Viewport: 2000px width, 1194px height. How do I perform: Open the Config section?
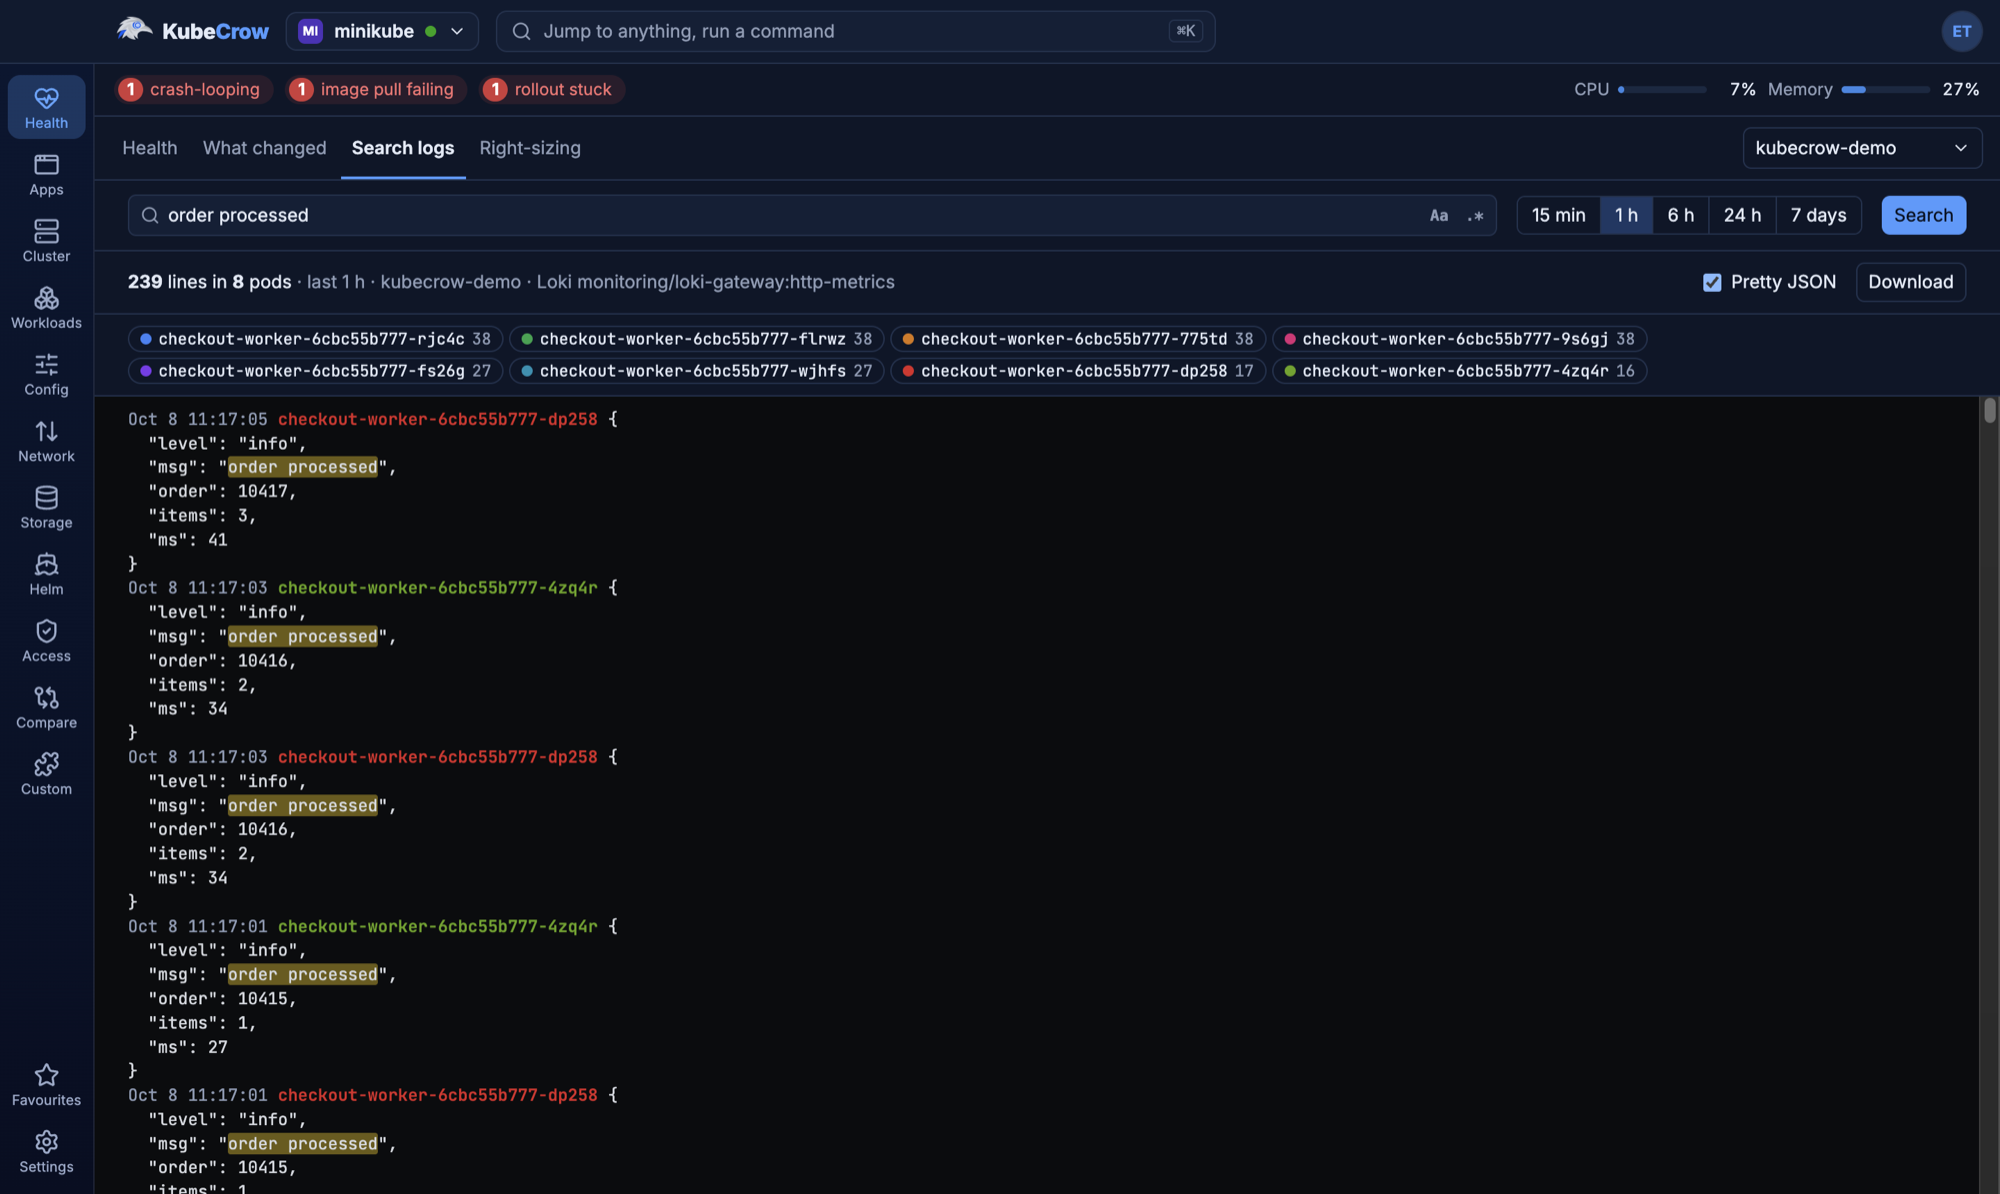(x=46, y=374)
